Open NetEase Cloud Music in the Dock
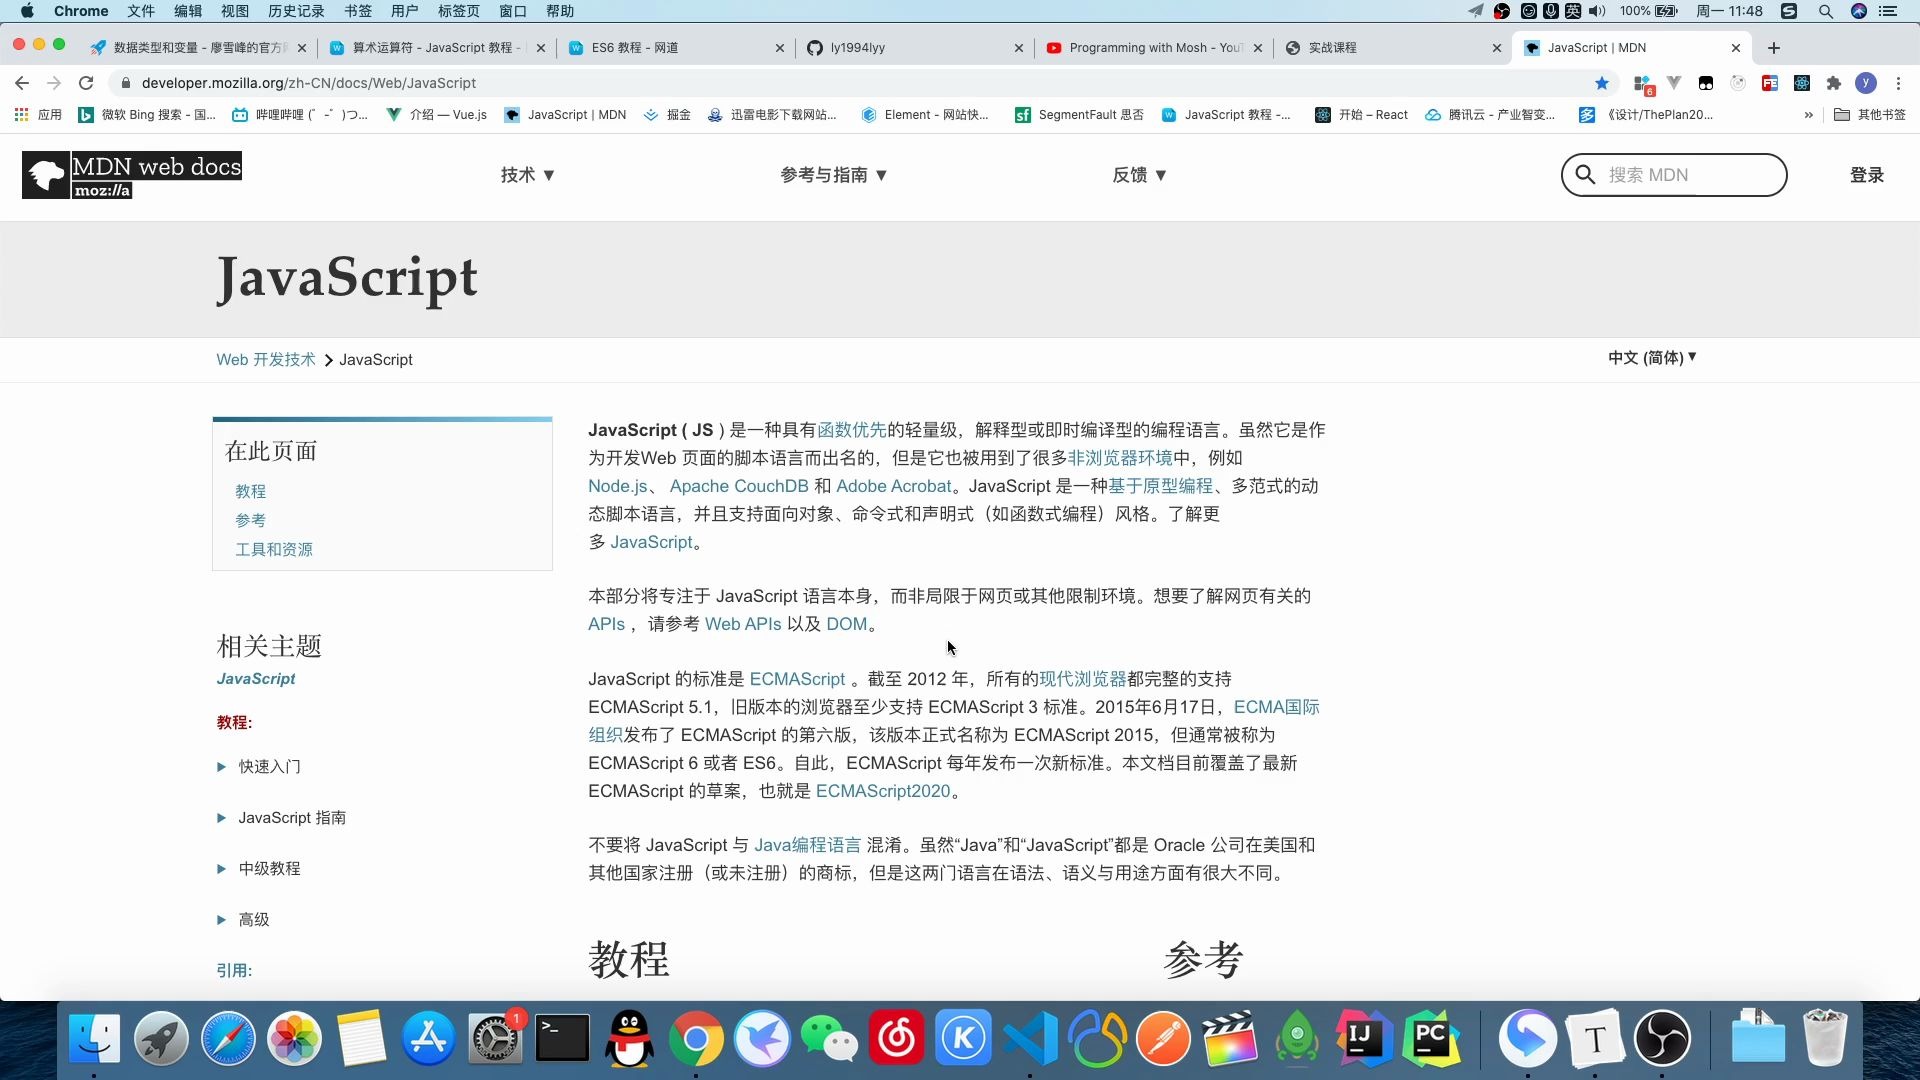 coord(897,1039)
